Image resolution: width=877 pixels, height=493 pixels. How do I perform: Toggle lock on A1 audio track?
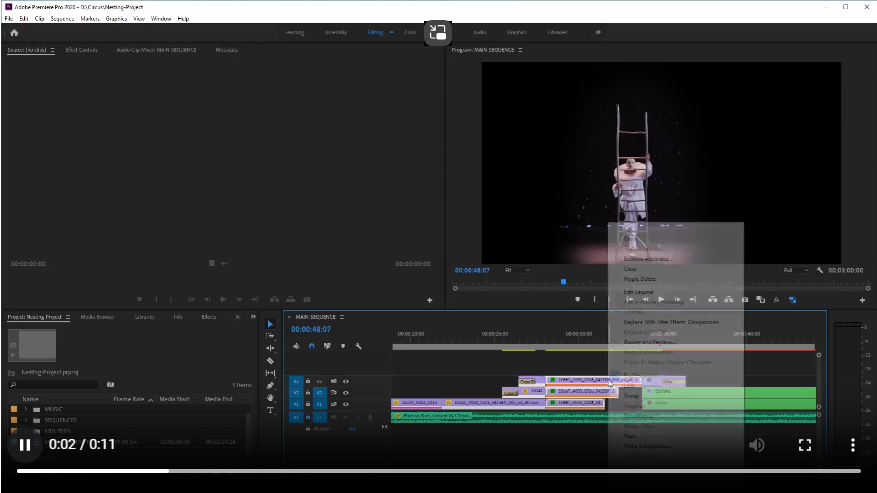click(308, 417)
